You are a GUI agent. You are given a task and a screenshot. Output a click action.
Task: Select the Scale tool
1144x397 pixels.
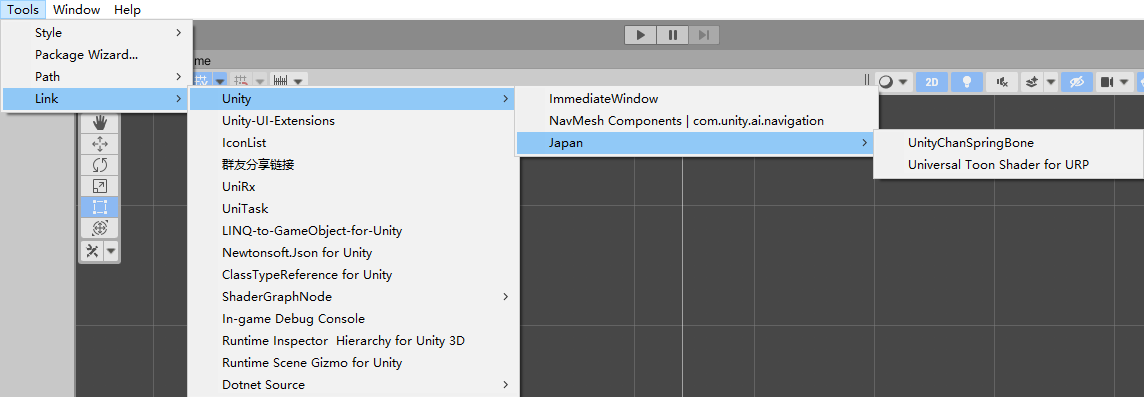100,186
